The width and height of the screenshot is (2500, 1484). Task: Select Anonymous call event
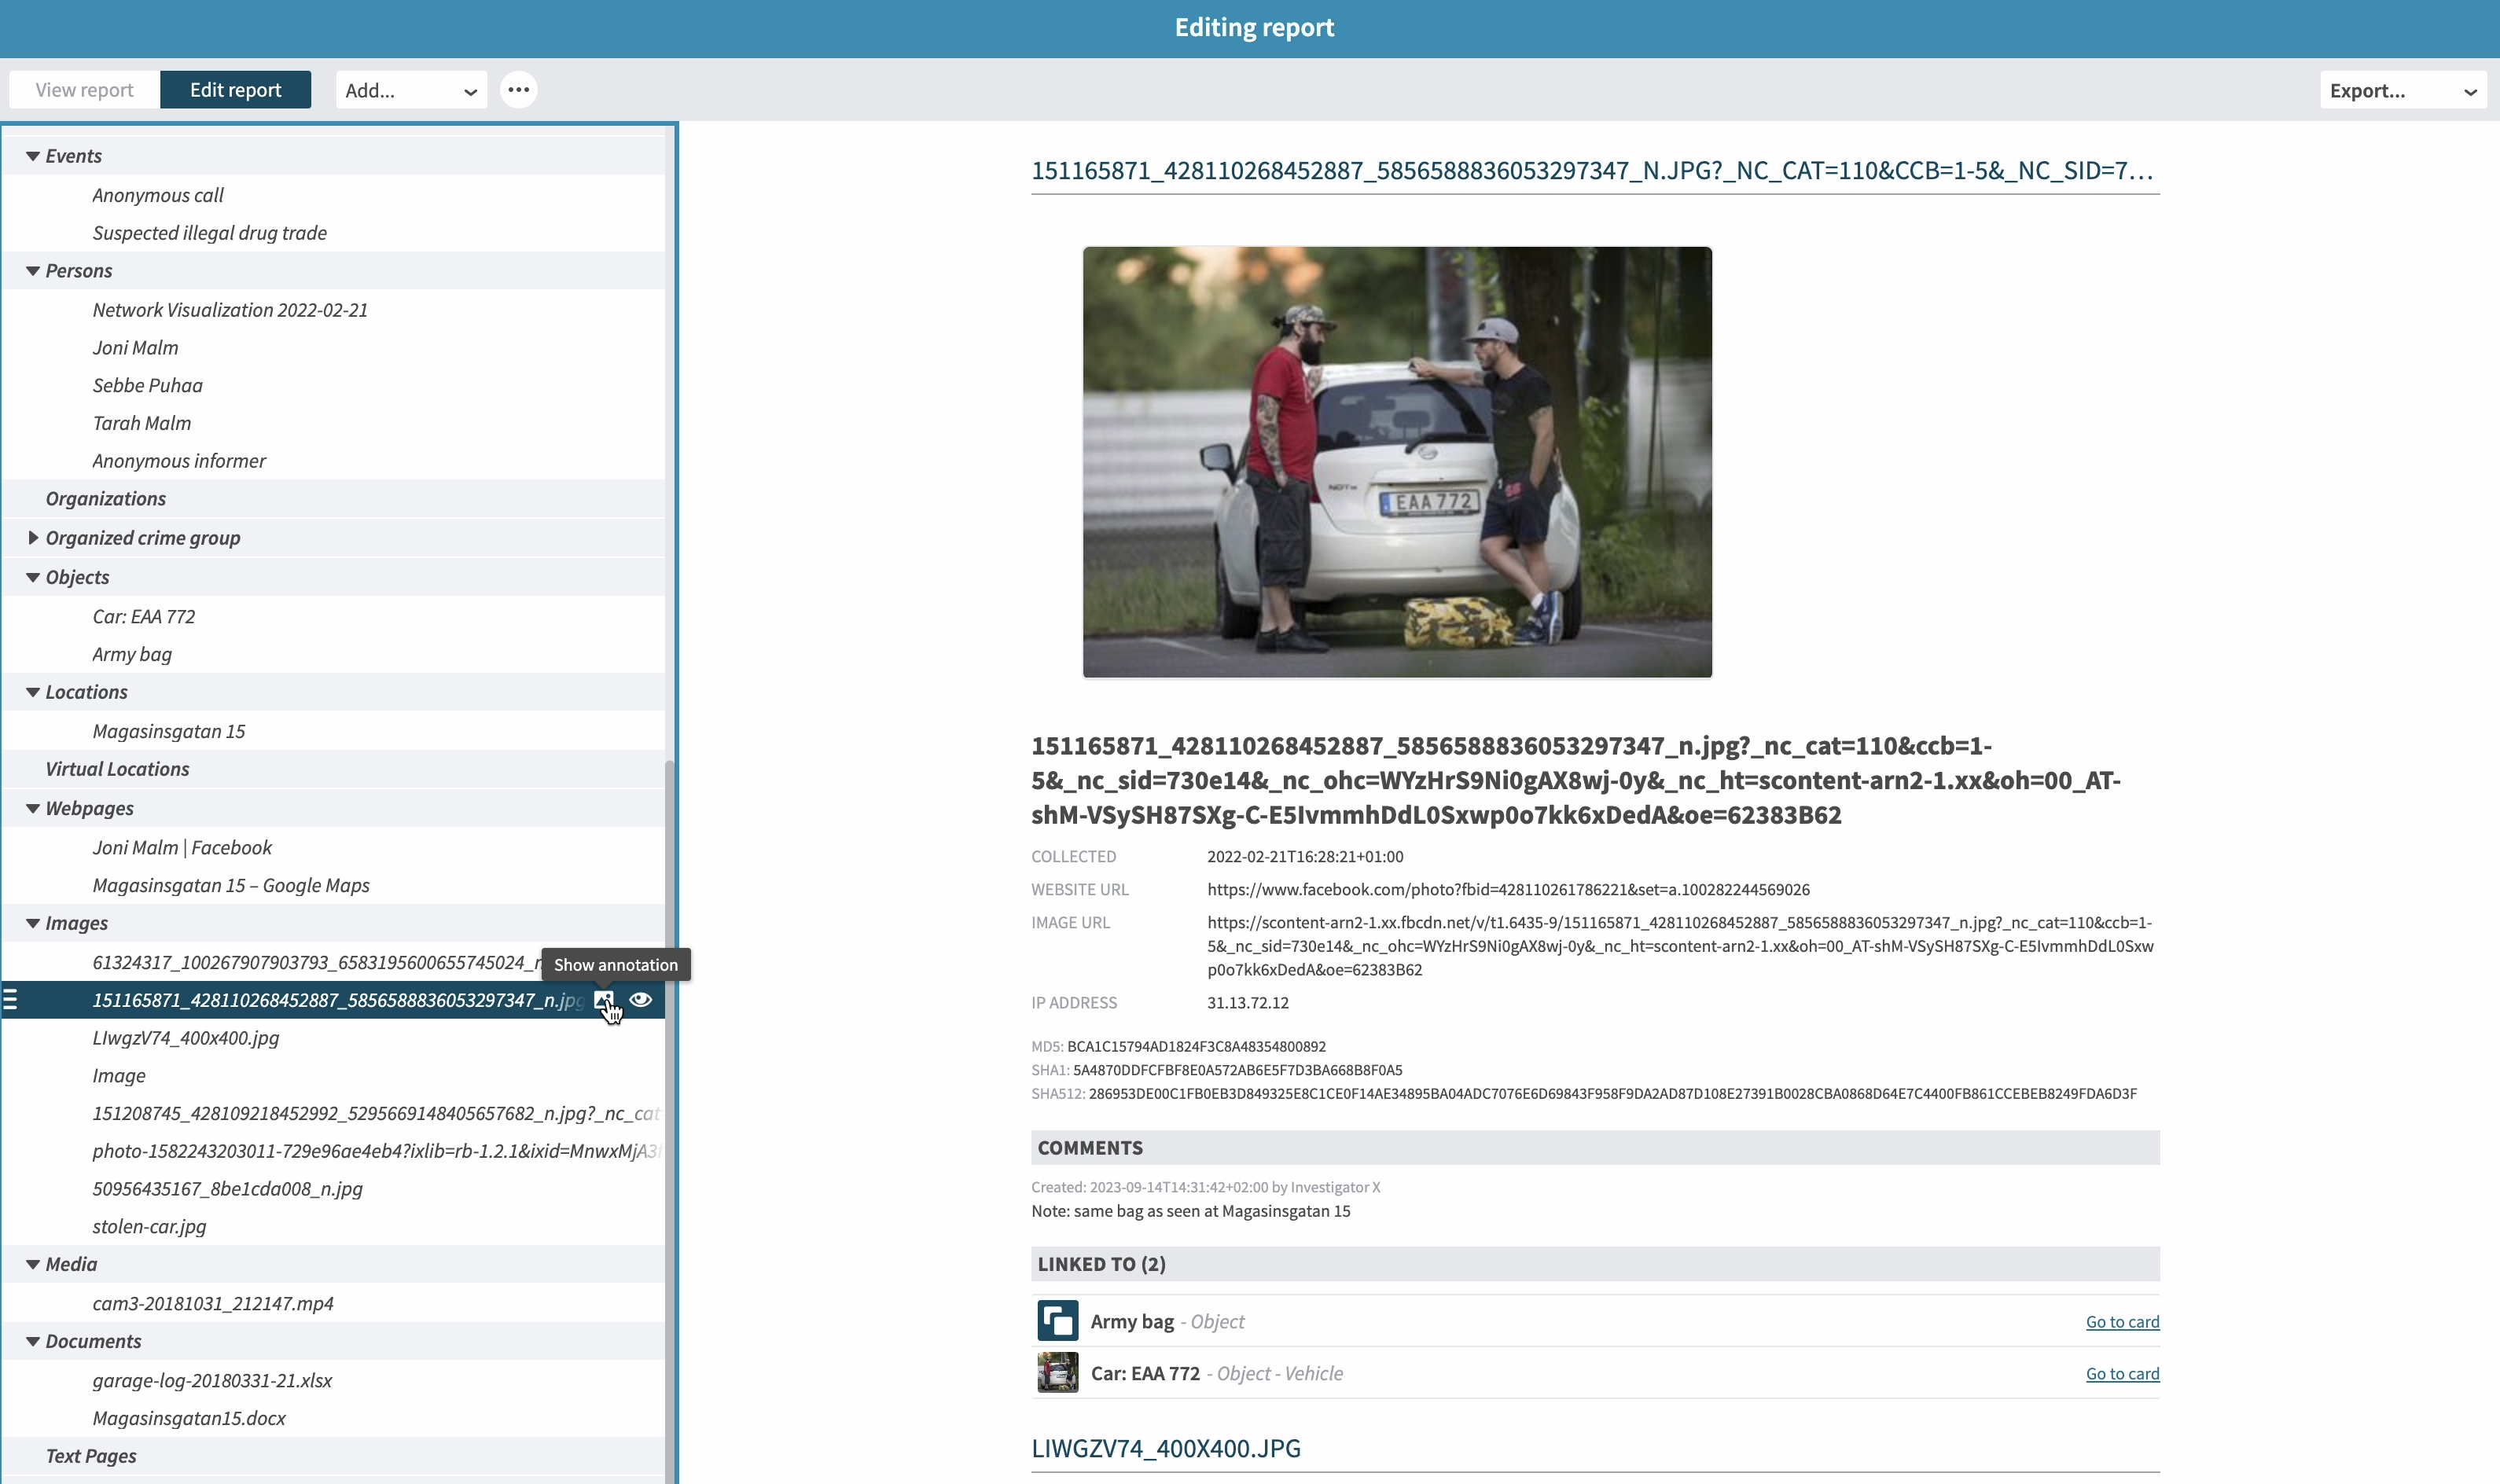pyautogui.click(x=158, y=195)
